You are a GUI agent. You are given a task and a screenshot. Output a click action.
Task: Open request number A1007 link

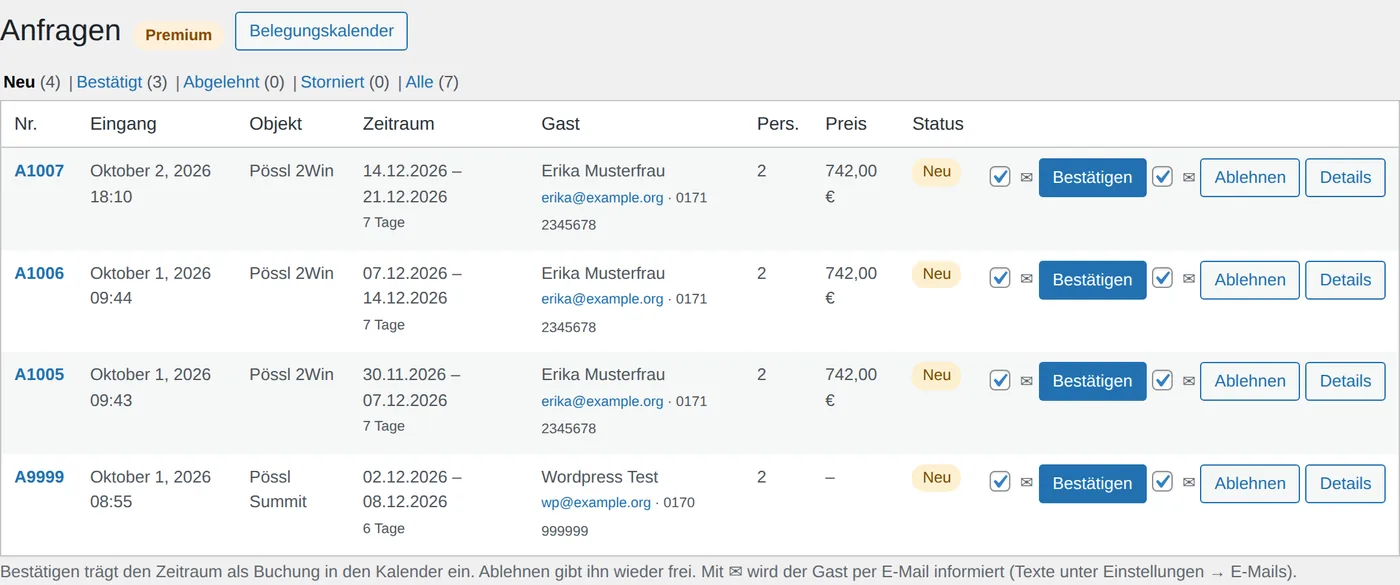point(39,171)
